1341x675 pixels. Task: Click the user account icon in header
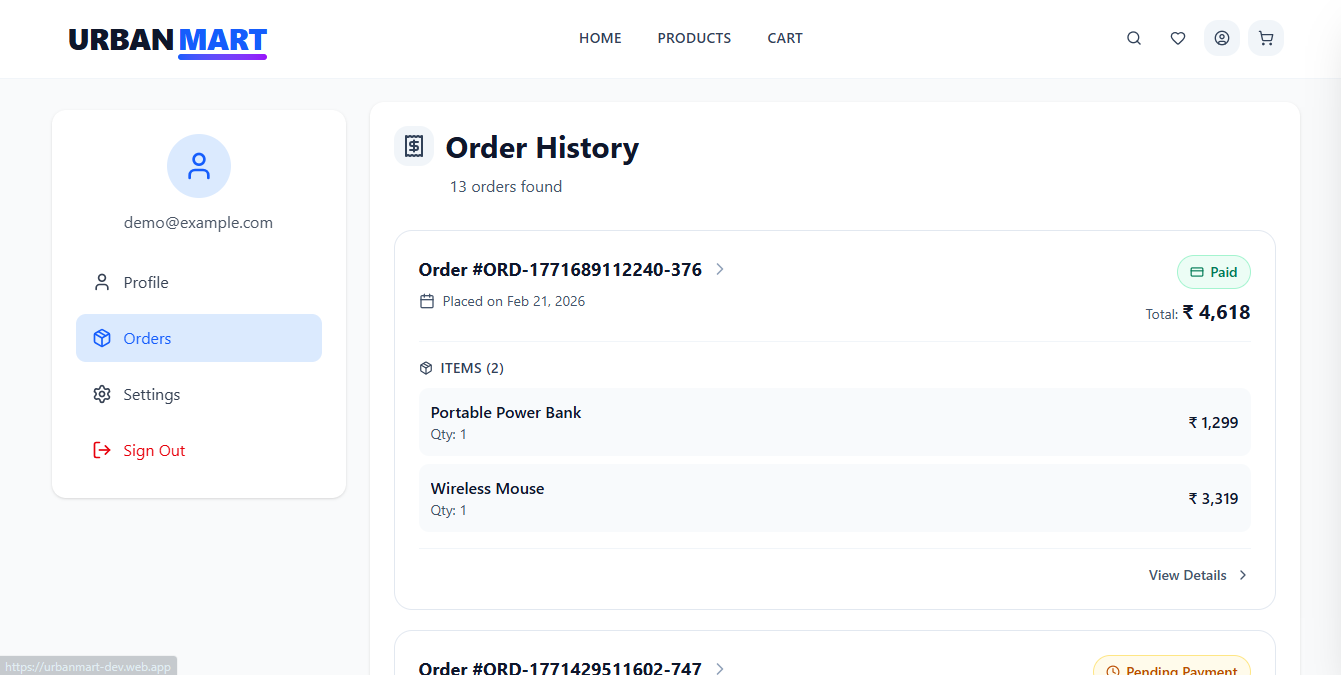1222,38
